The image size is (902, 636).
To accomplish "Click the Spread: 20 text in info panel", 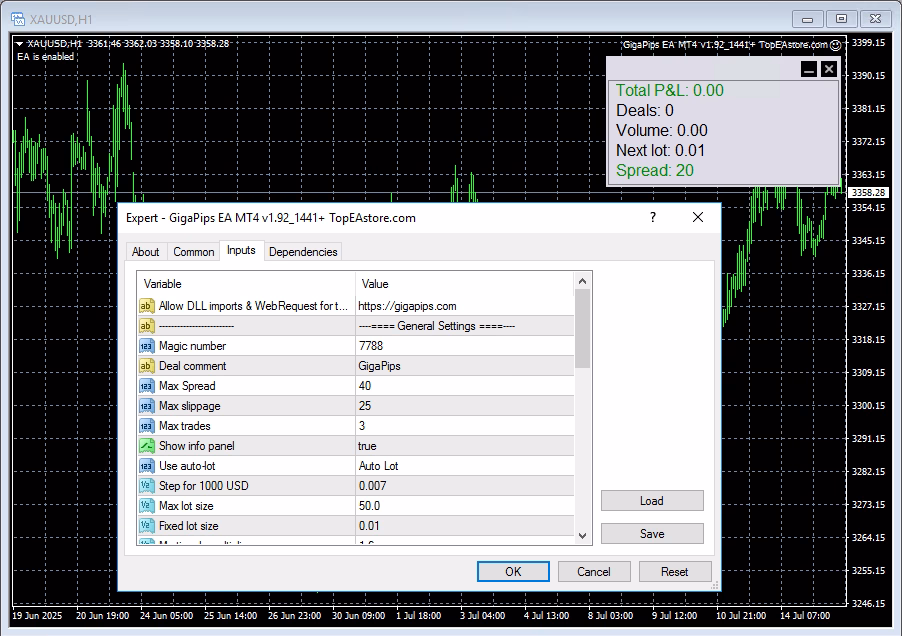I will click(655, 170).
